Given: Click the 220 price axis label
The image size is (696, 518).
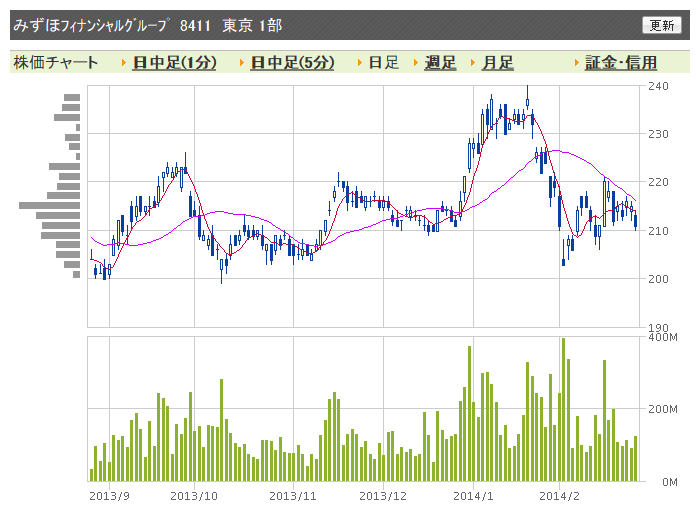Looking at the screenshot, I should [x=658, y=182].
